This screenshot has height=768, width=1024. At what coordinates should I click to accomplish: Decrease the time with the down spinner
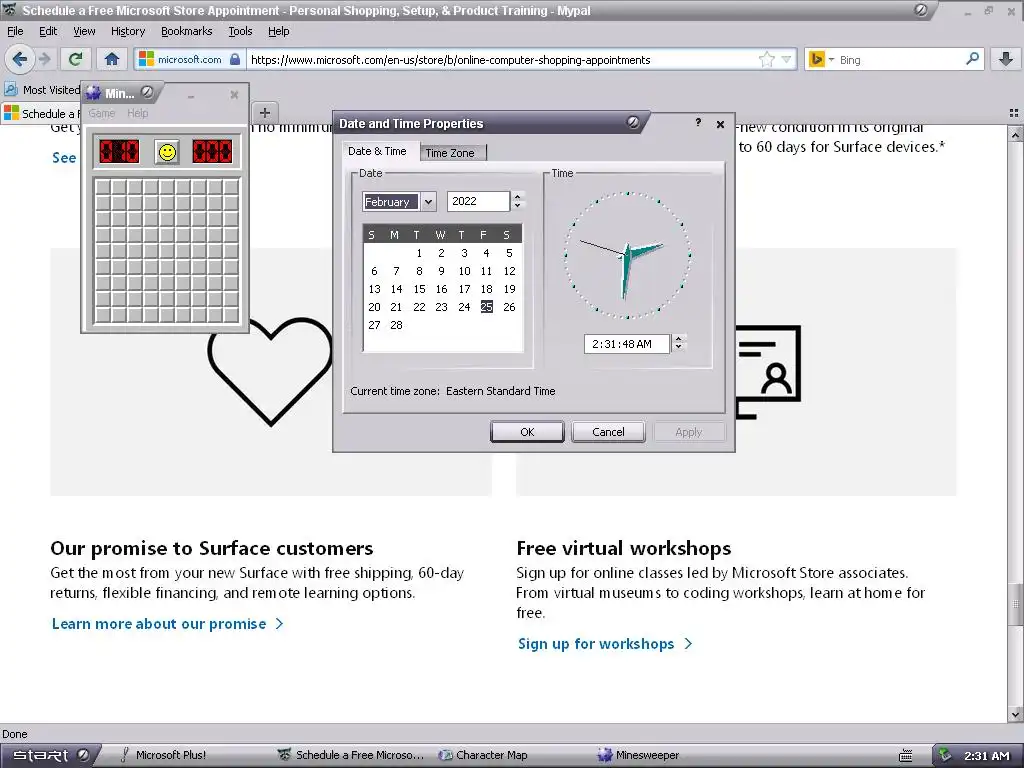point(679,348)
